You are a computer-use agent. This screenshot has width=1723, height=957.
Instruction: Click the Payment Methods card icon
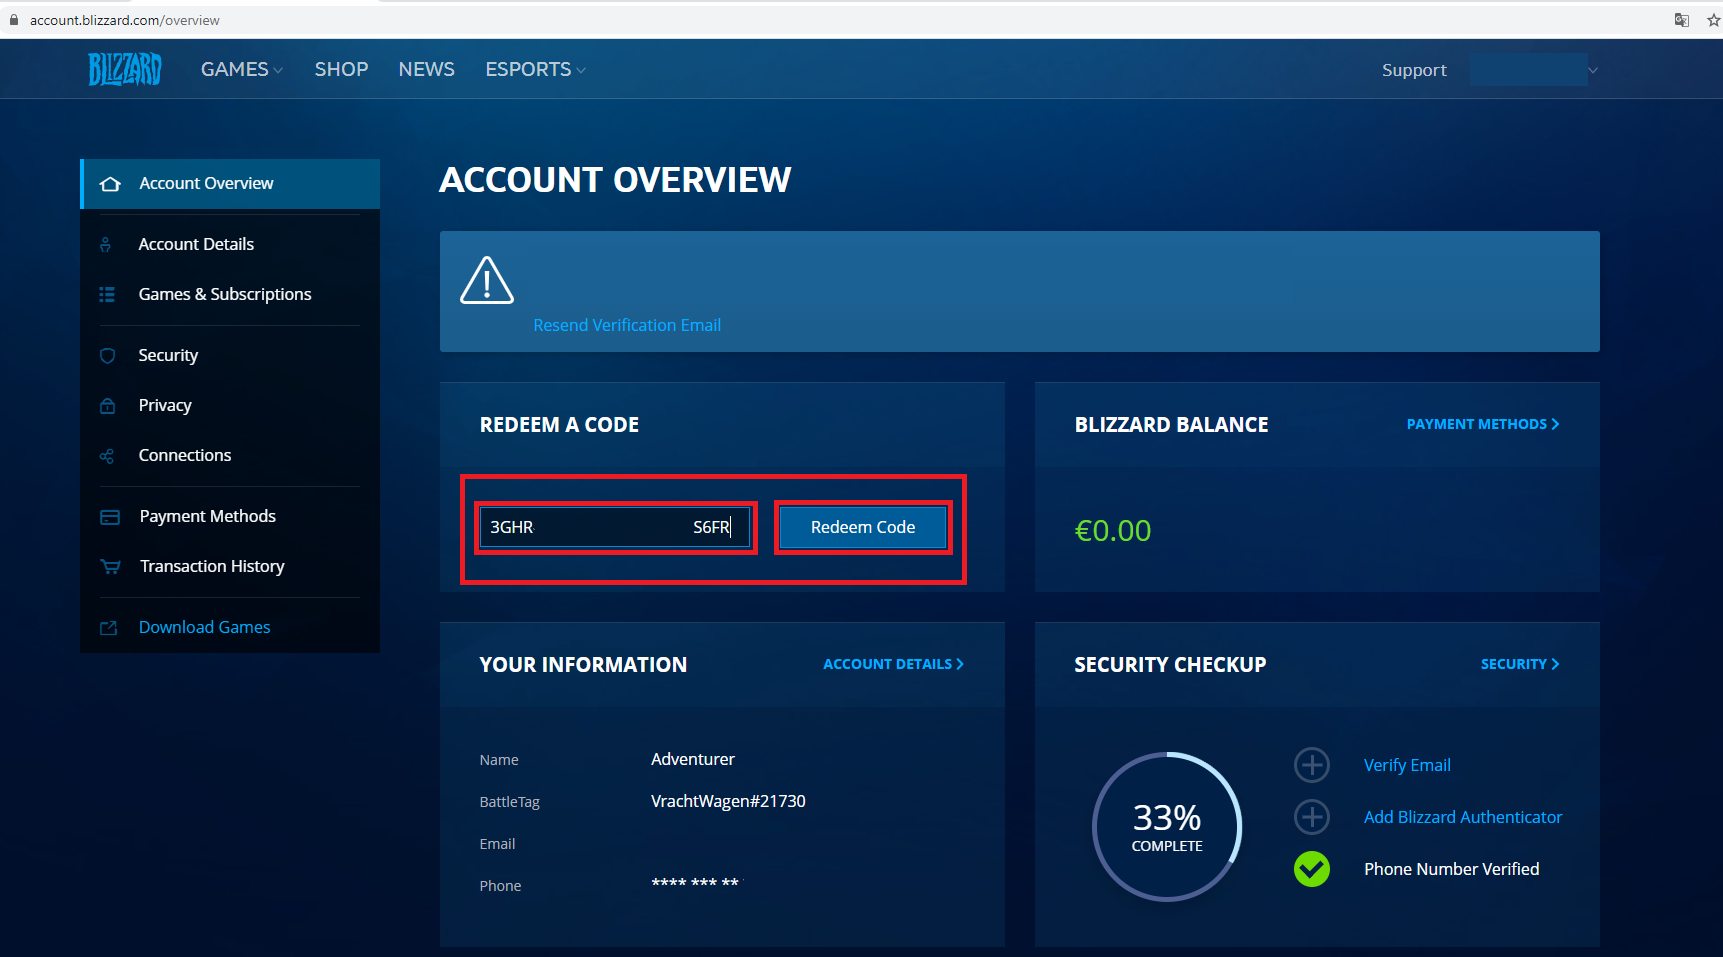pyautogui.click(x=110, y=517)
